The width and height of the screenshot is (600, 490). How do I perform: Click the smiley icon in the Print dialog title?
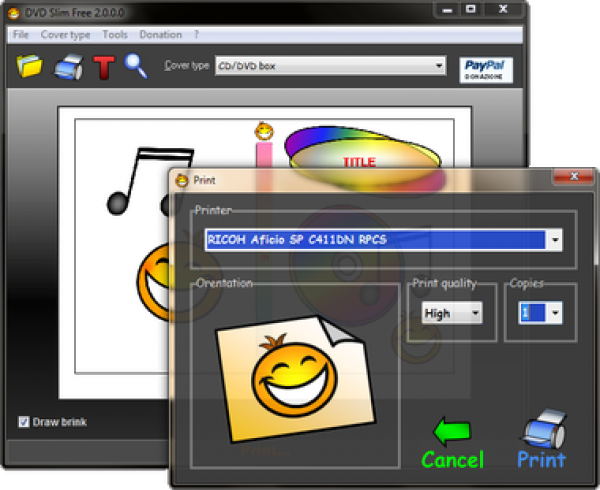(182, 180)
